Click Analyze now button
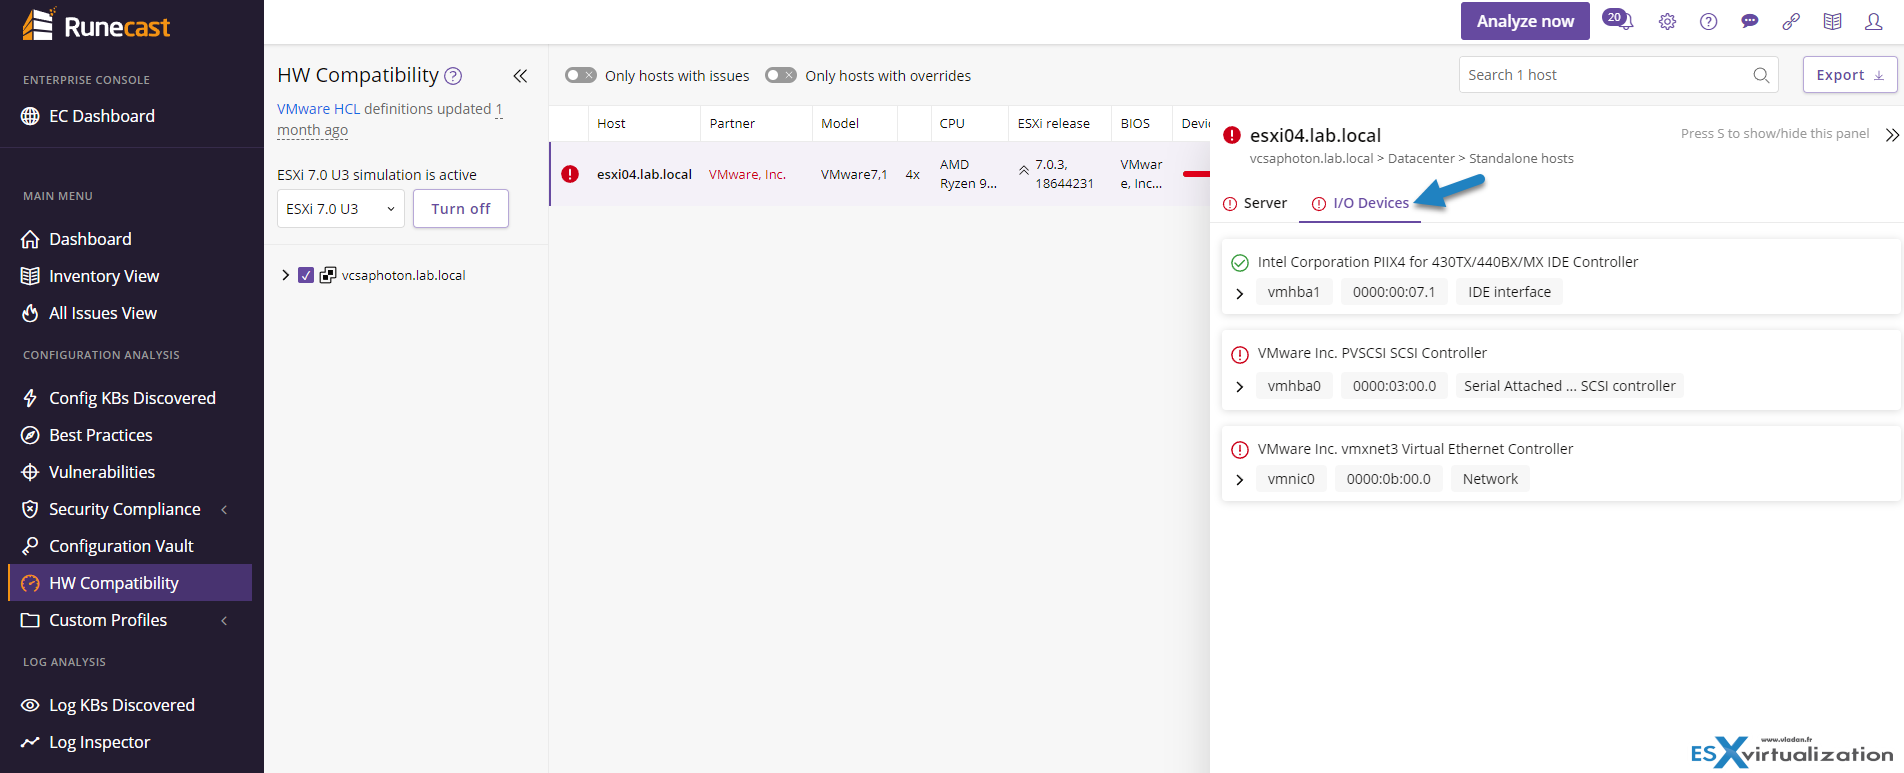This screenshot has width=1904, height=773. click(1525, 21)
